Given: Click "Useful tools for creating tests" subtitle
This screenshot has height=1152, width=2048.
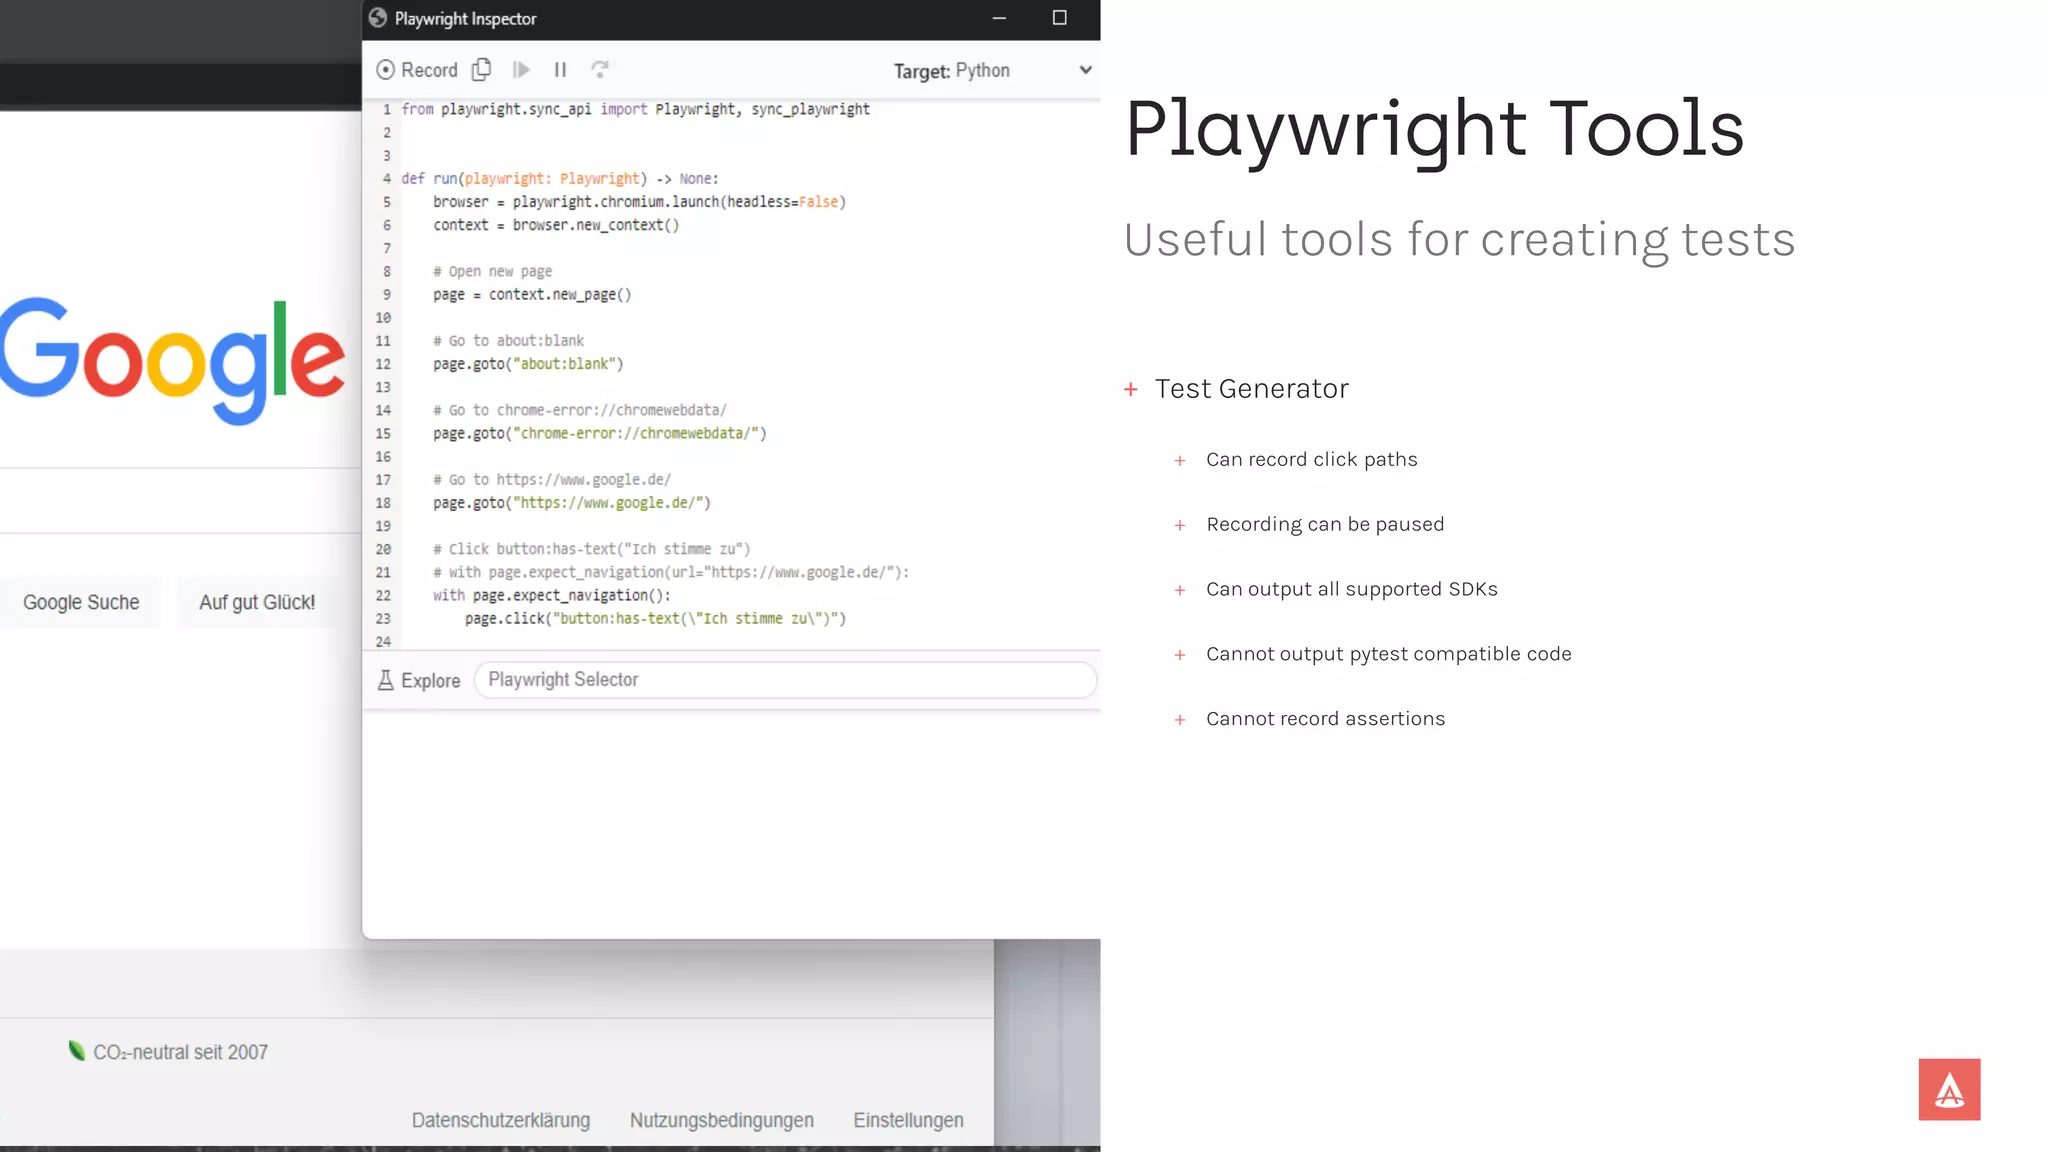Looking at the screenshot, I should pyautogui.click(x=1460, y=241).
